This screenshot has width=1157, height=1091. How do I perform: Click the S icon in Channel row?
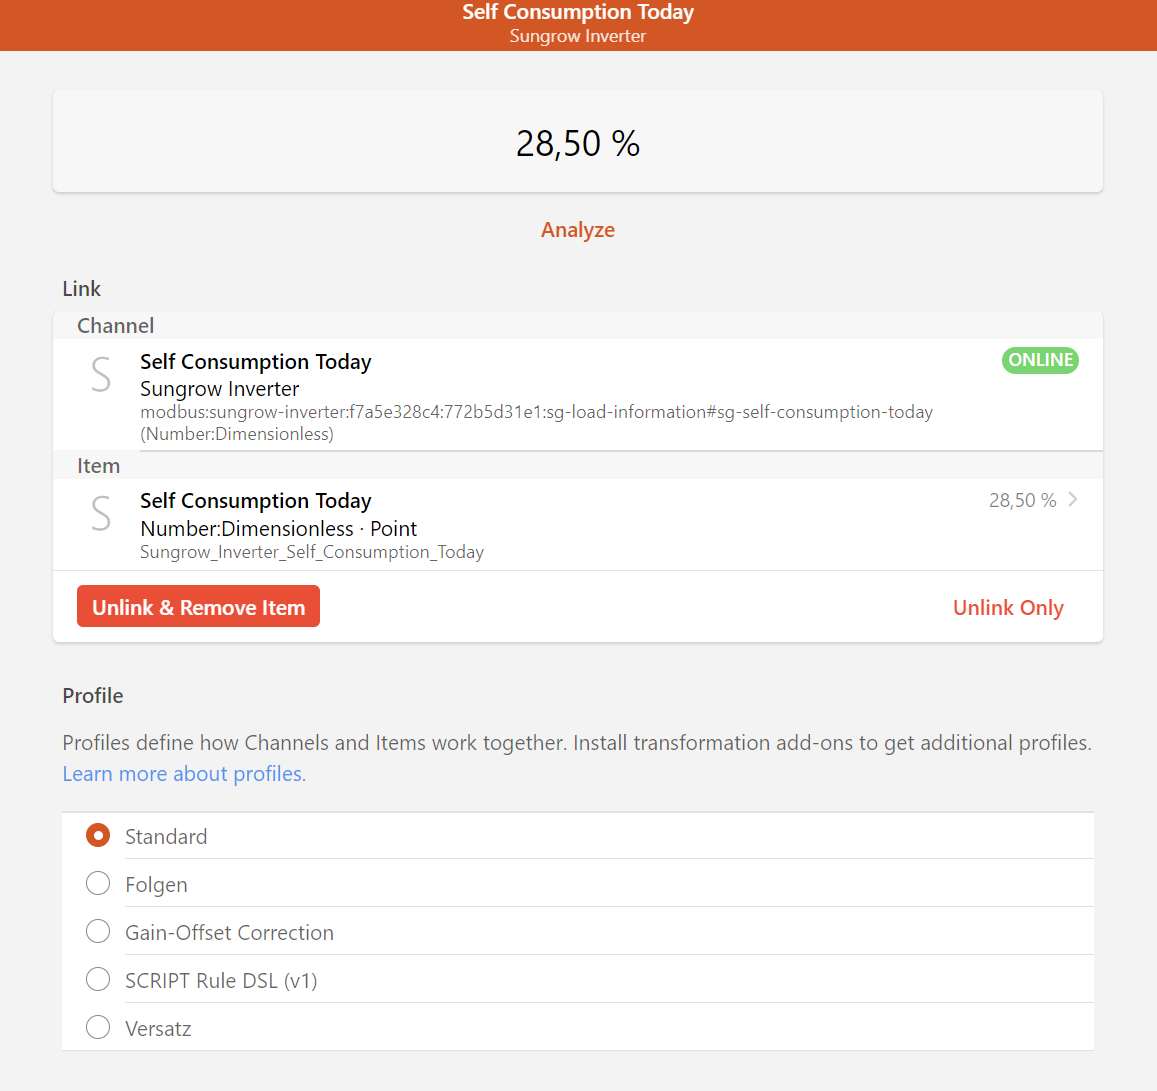[x=101, y=375]
